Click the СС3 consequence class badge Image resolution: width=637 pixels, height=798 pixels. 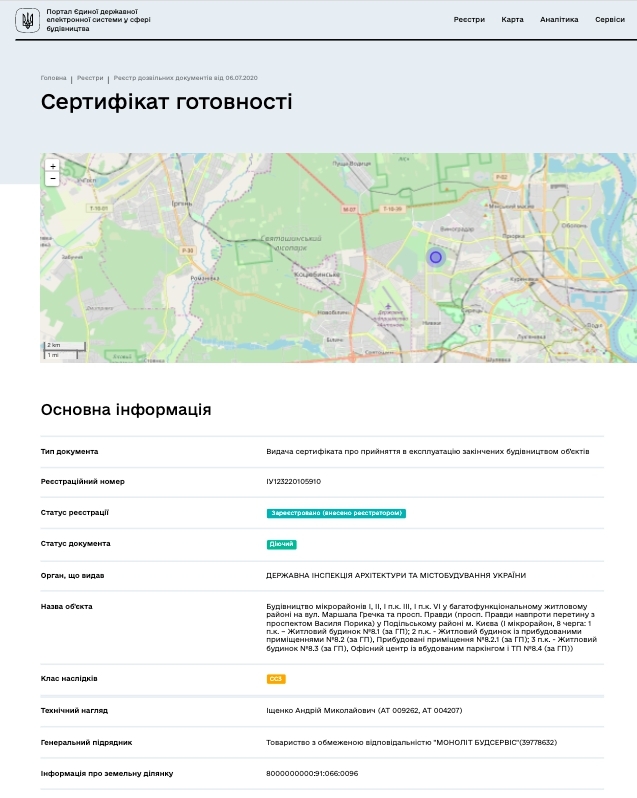coord(276,679)
